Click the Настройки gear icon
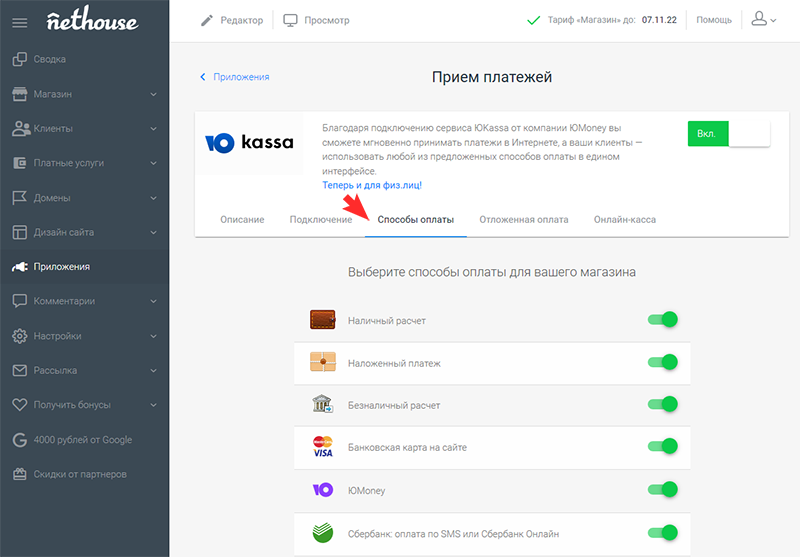The height and width of the screenshot is (557, 800). (19, 336)
